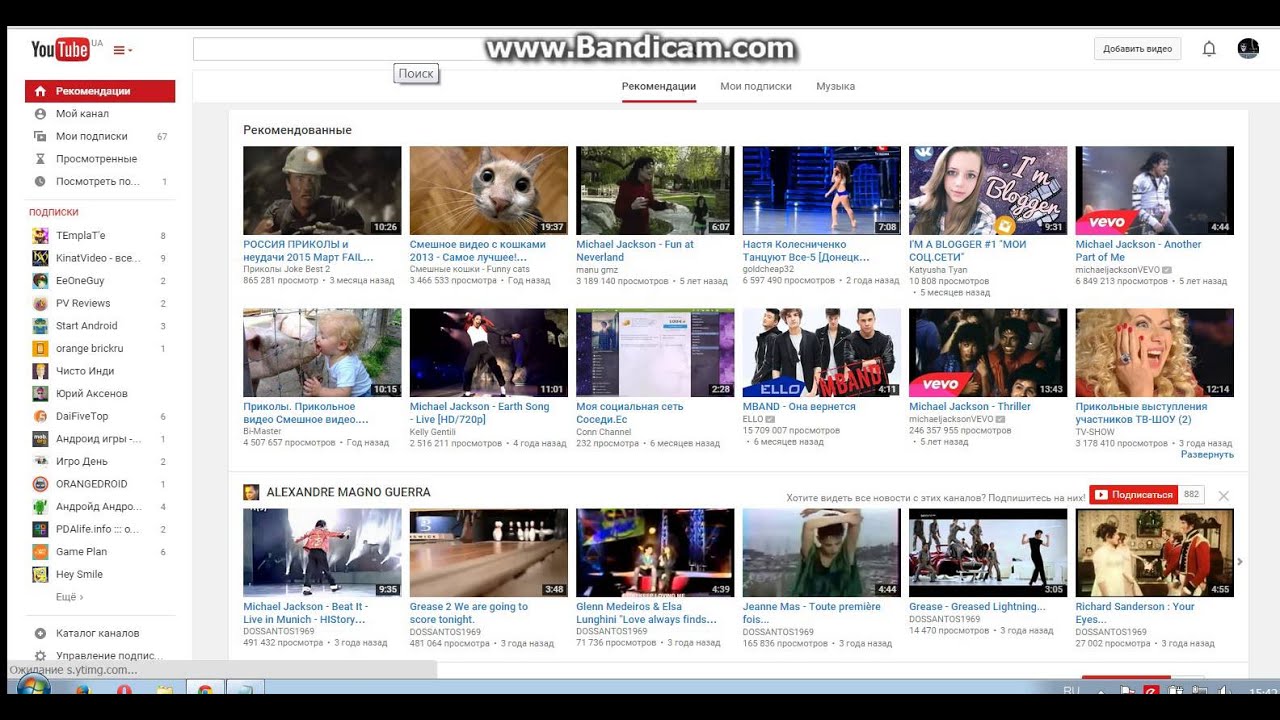The width and height of the screenshot is (1280, 720).
Task: Open PDAlife.info channel icon
Action: 40,529
